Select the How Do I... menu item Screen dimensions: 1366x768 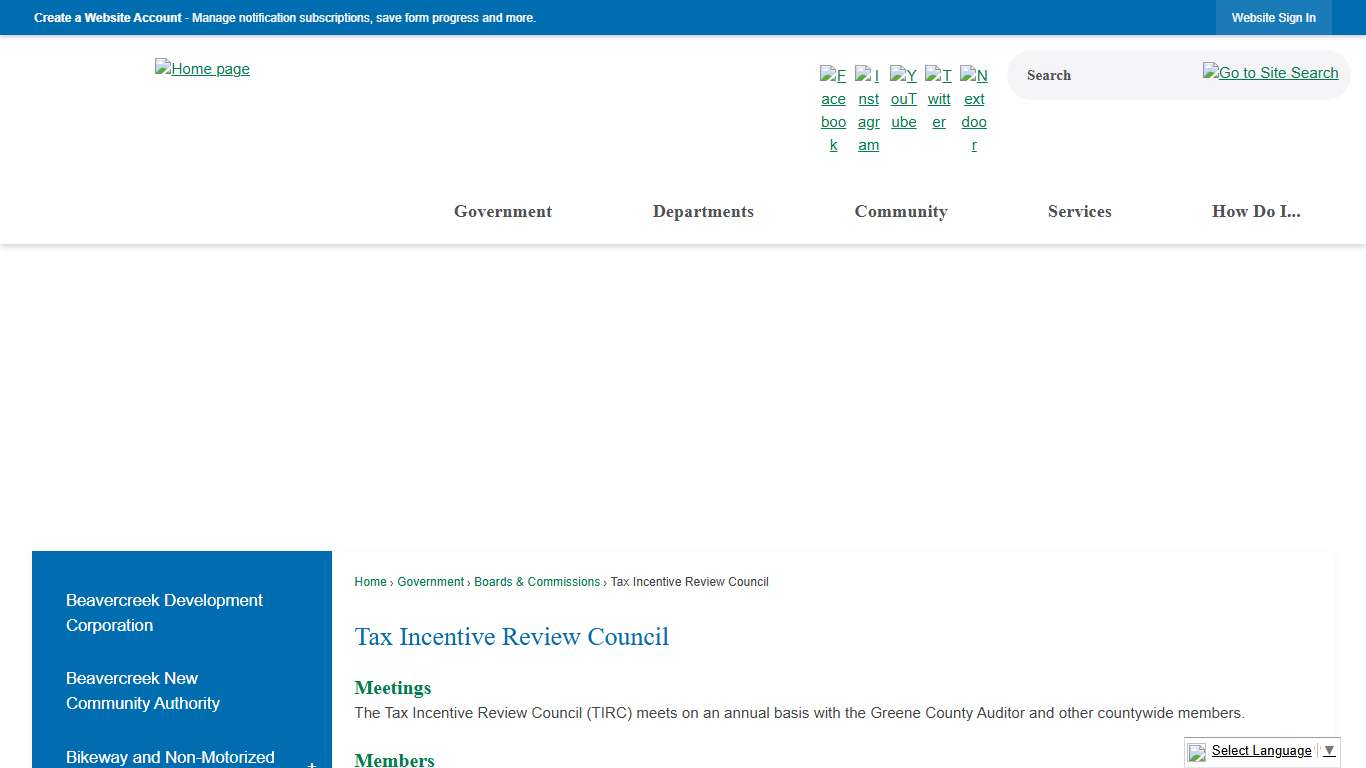click(x=1256, y=211)
